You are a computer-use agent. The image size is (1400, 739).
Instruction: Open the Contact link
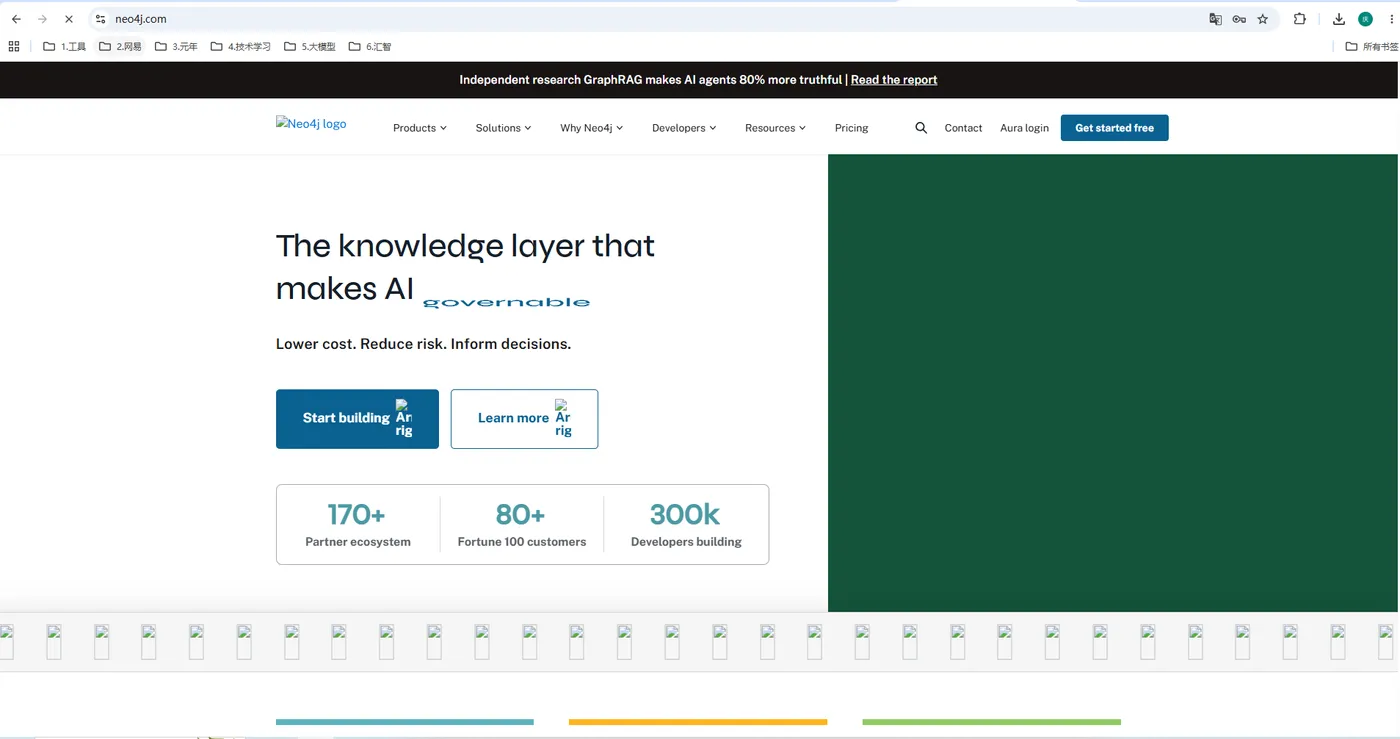[x=964, y=128]
